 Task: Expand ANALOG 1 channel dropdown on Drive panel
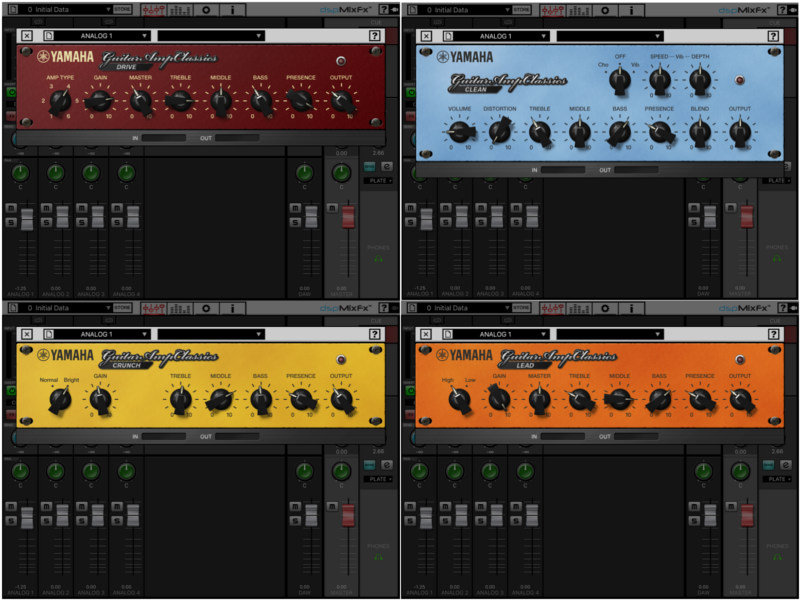click(102, 36)
